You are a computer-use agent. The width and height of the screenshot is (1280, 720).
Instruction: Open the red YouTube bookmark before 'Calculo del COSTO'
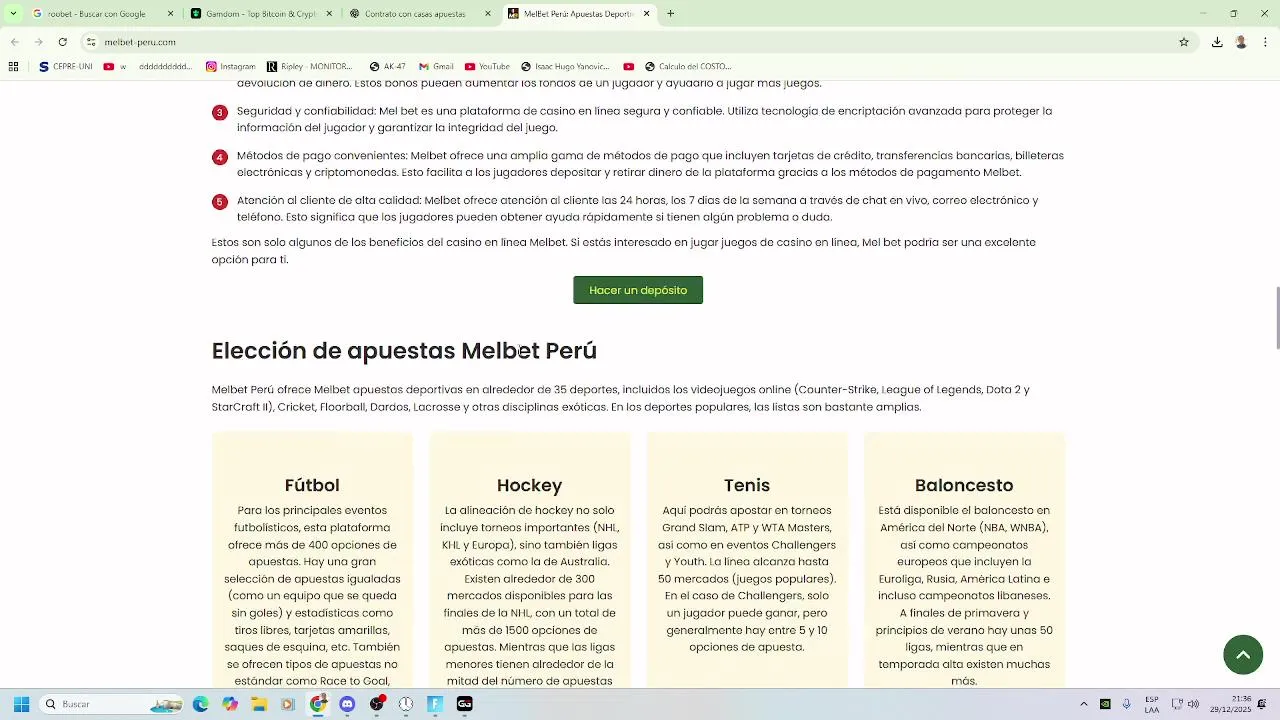click(628, 67)
